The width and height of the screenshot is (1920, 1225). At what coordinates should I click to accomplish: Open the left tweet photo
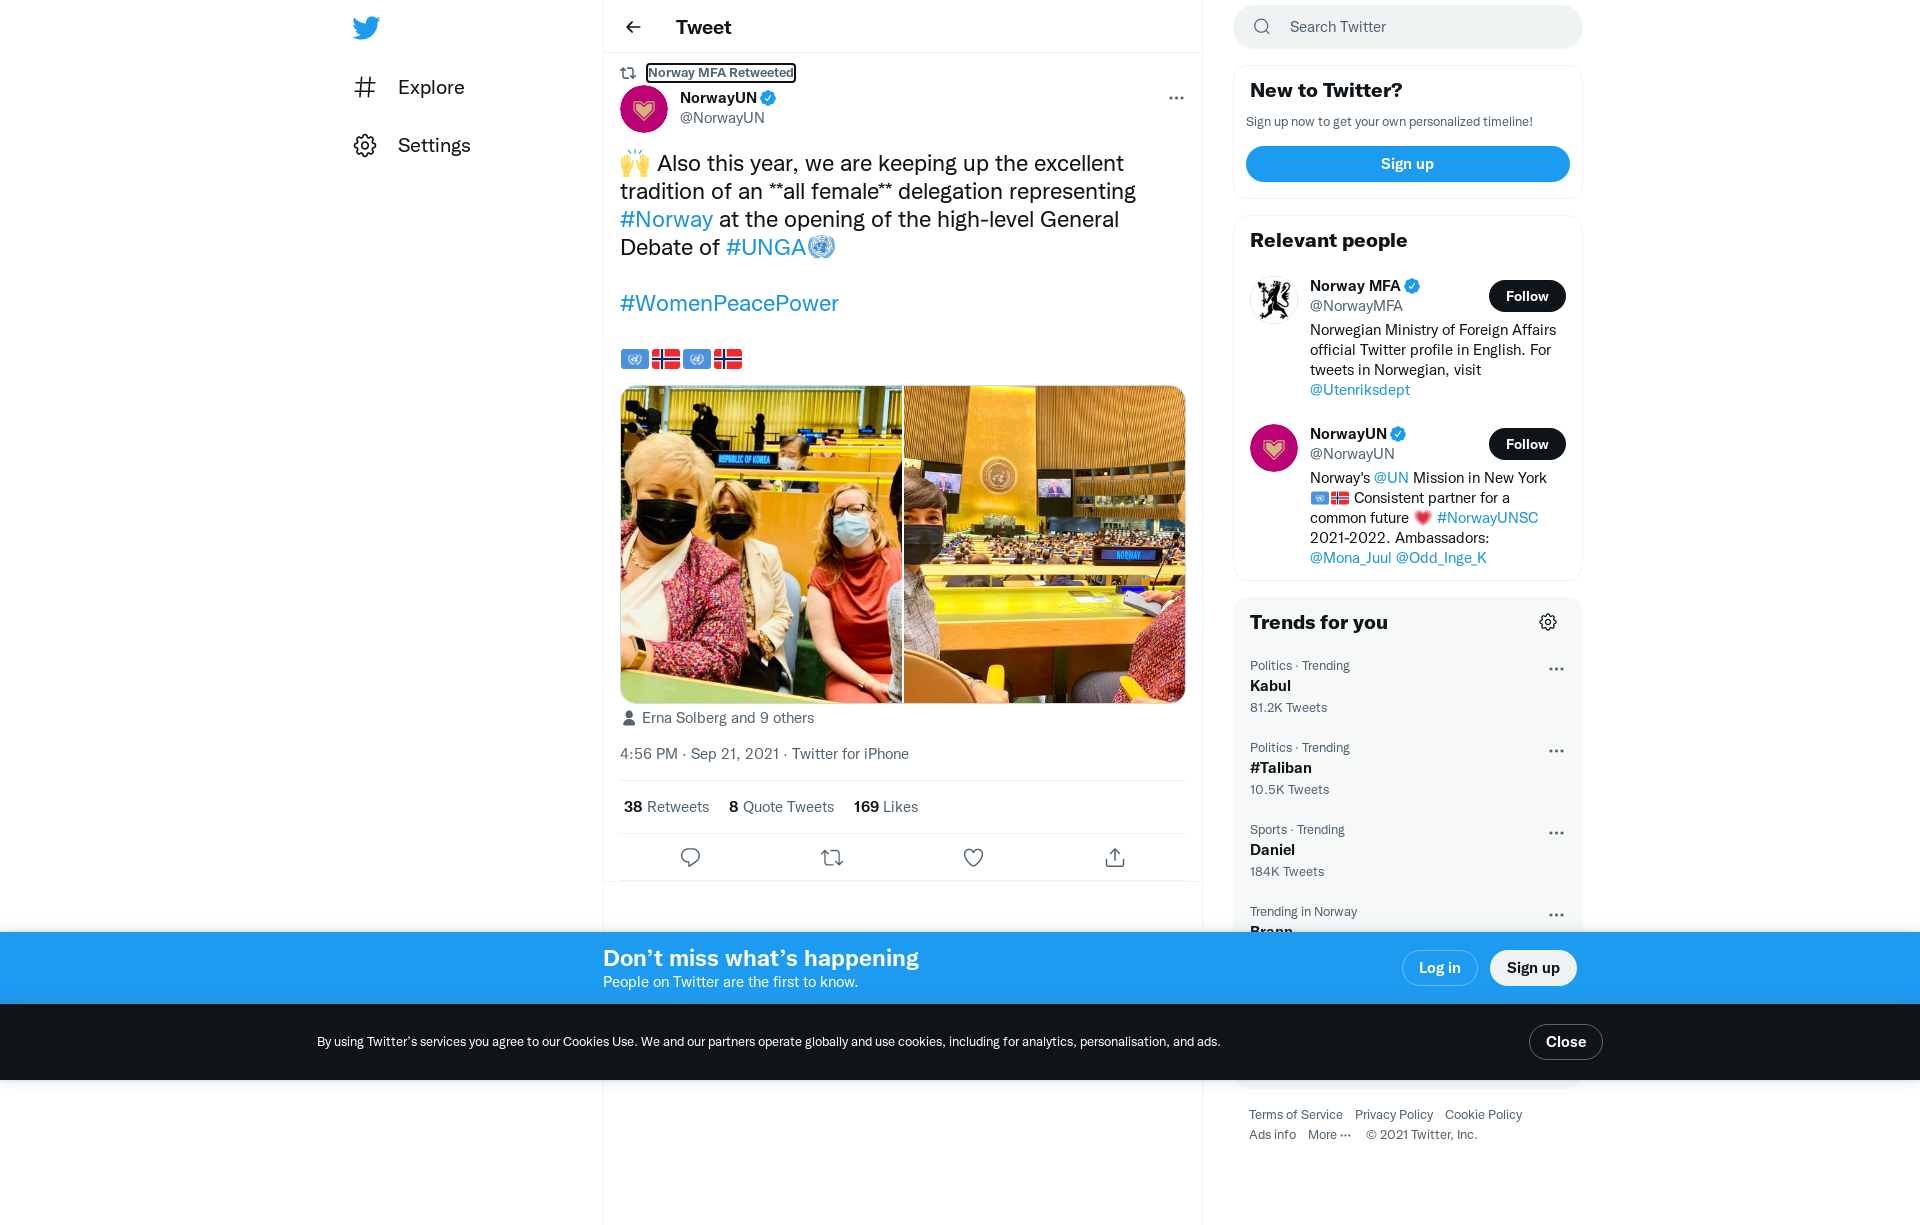click(761, 544)
